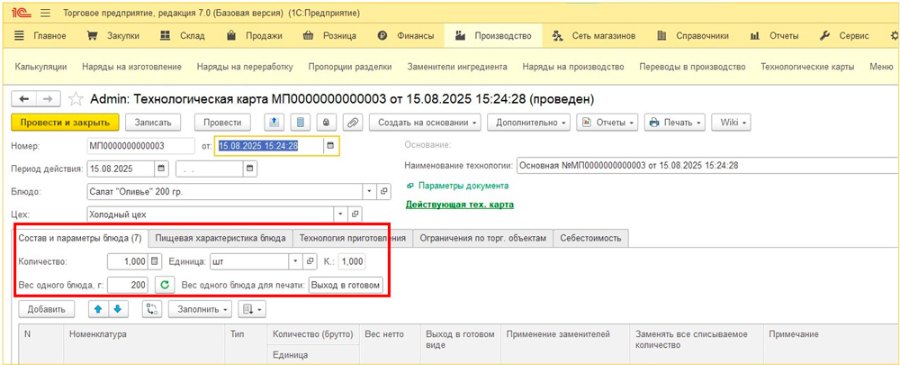This screenshot has height=365, width=900.
Task: Open Пропорции разделки link
Action: point(350,67)
